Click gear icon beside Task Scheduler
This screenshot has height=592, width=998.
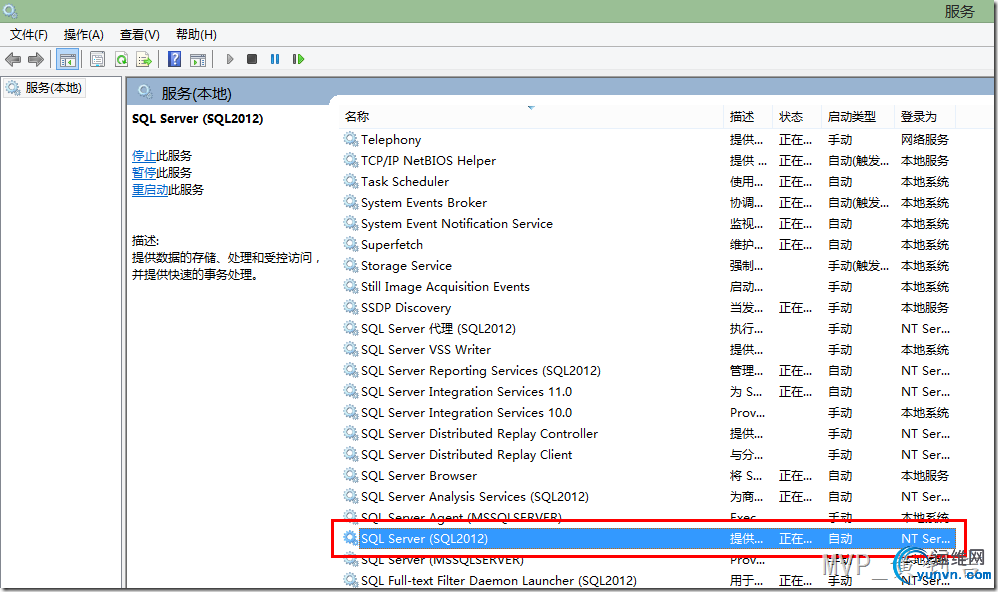coord(350,181)
